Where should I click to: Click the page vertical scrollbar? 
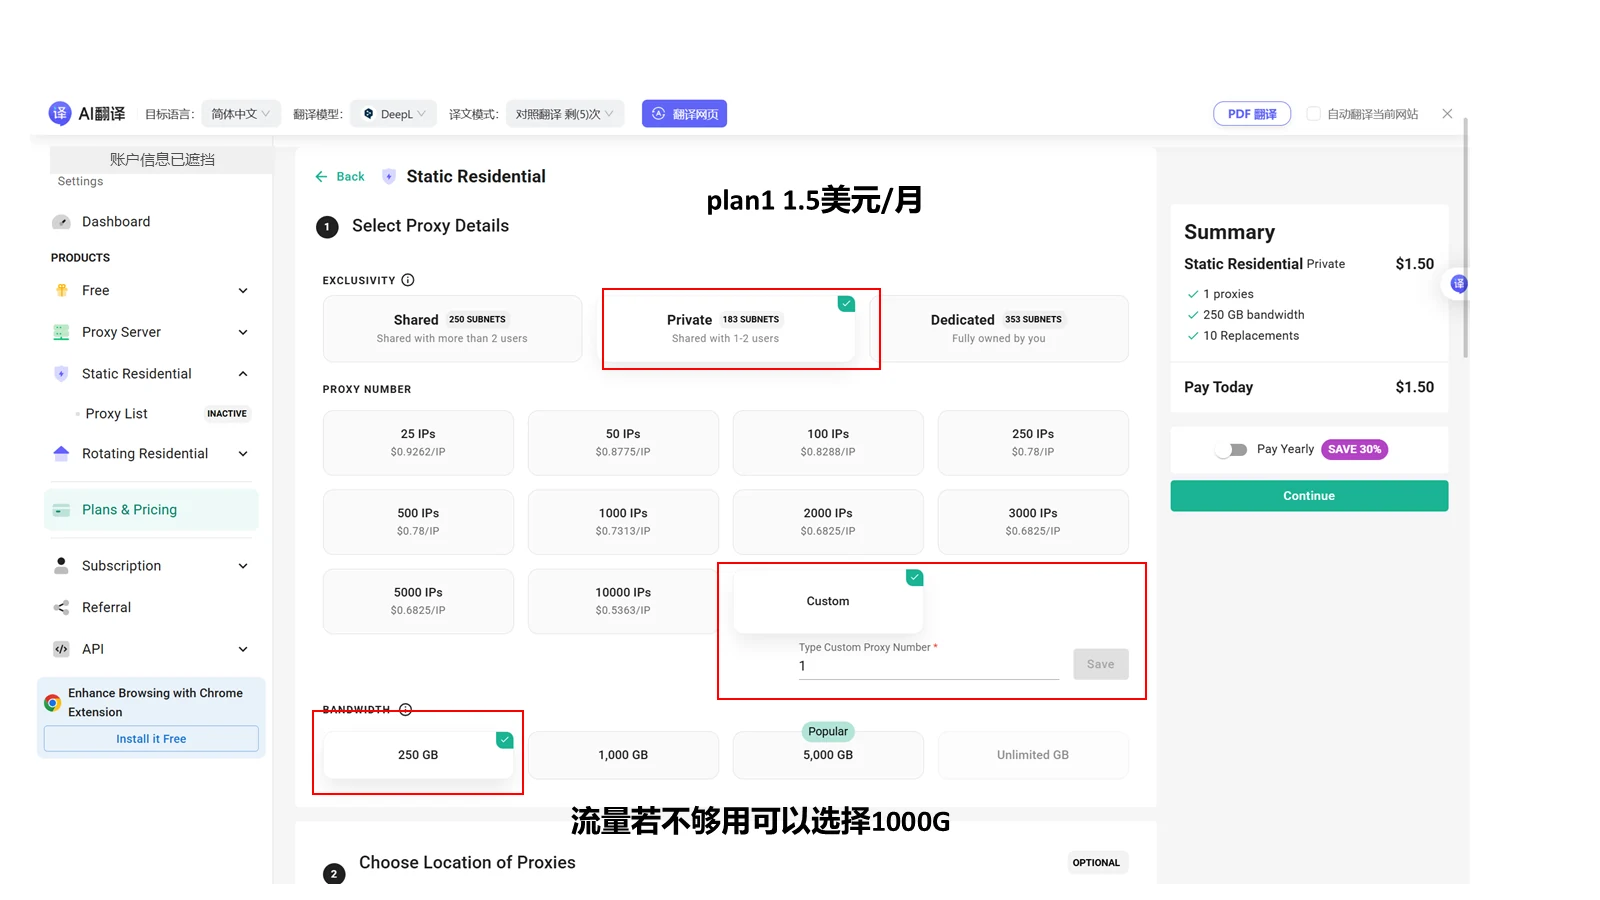click(x=1466, y=238)
